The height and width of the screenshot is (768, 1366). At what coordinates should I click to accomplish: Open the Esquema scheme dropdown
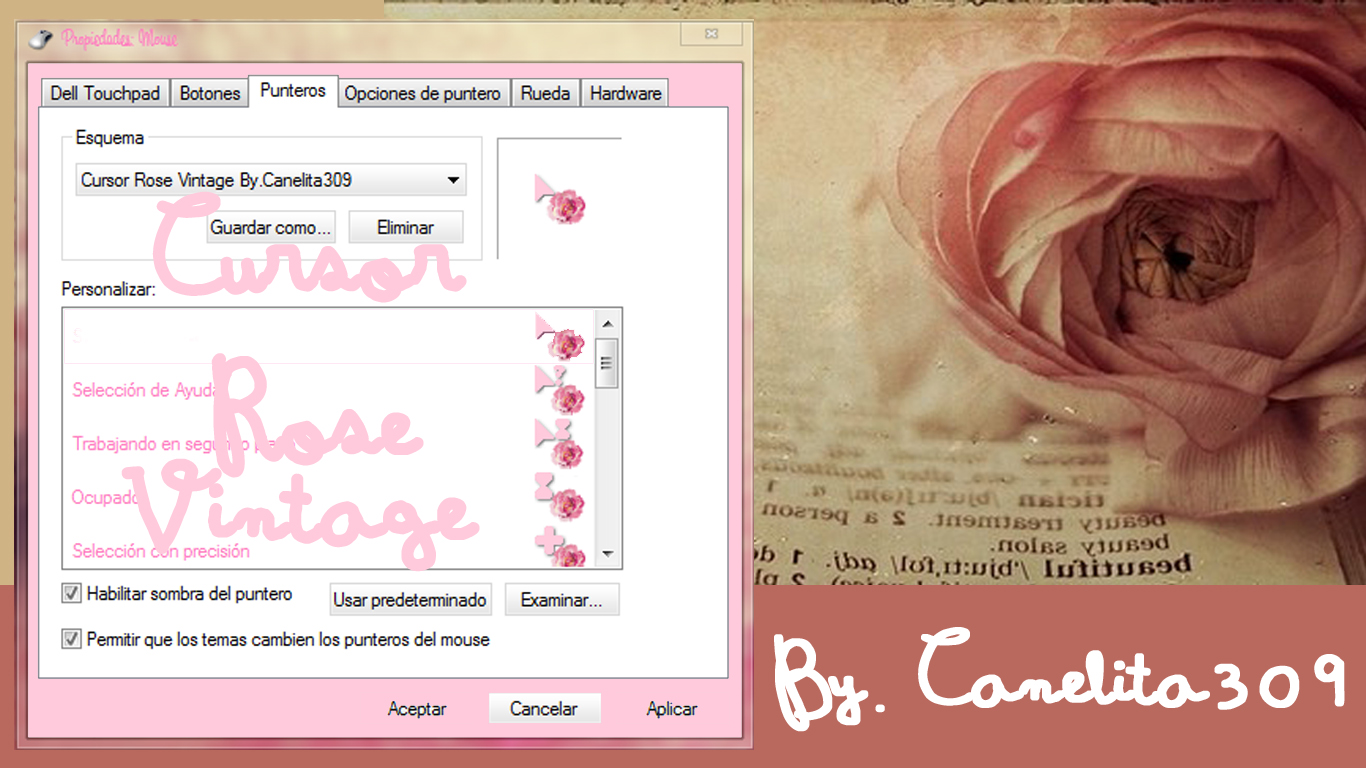[x=270, y=180]
